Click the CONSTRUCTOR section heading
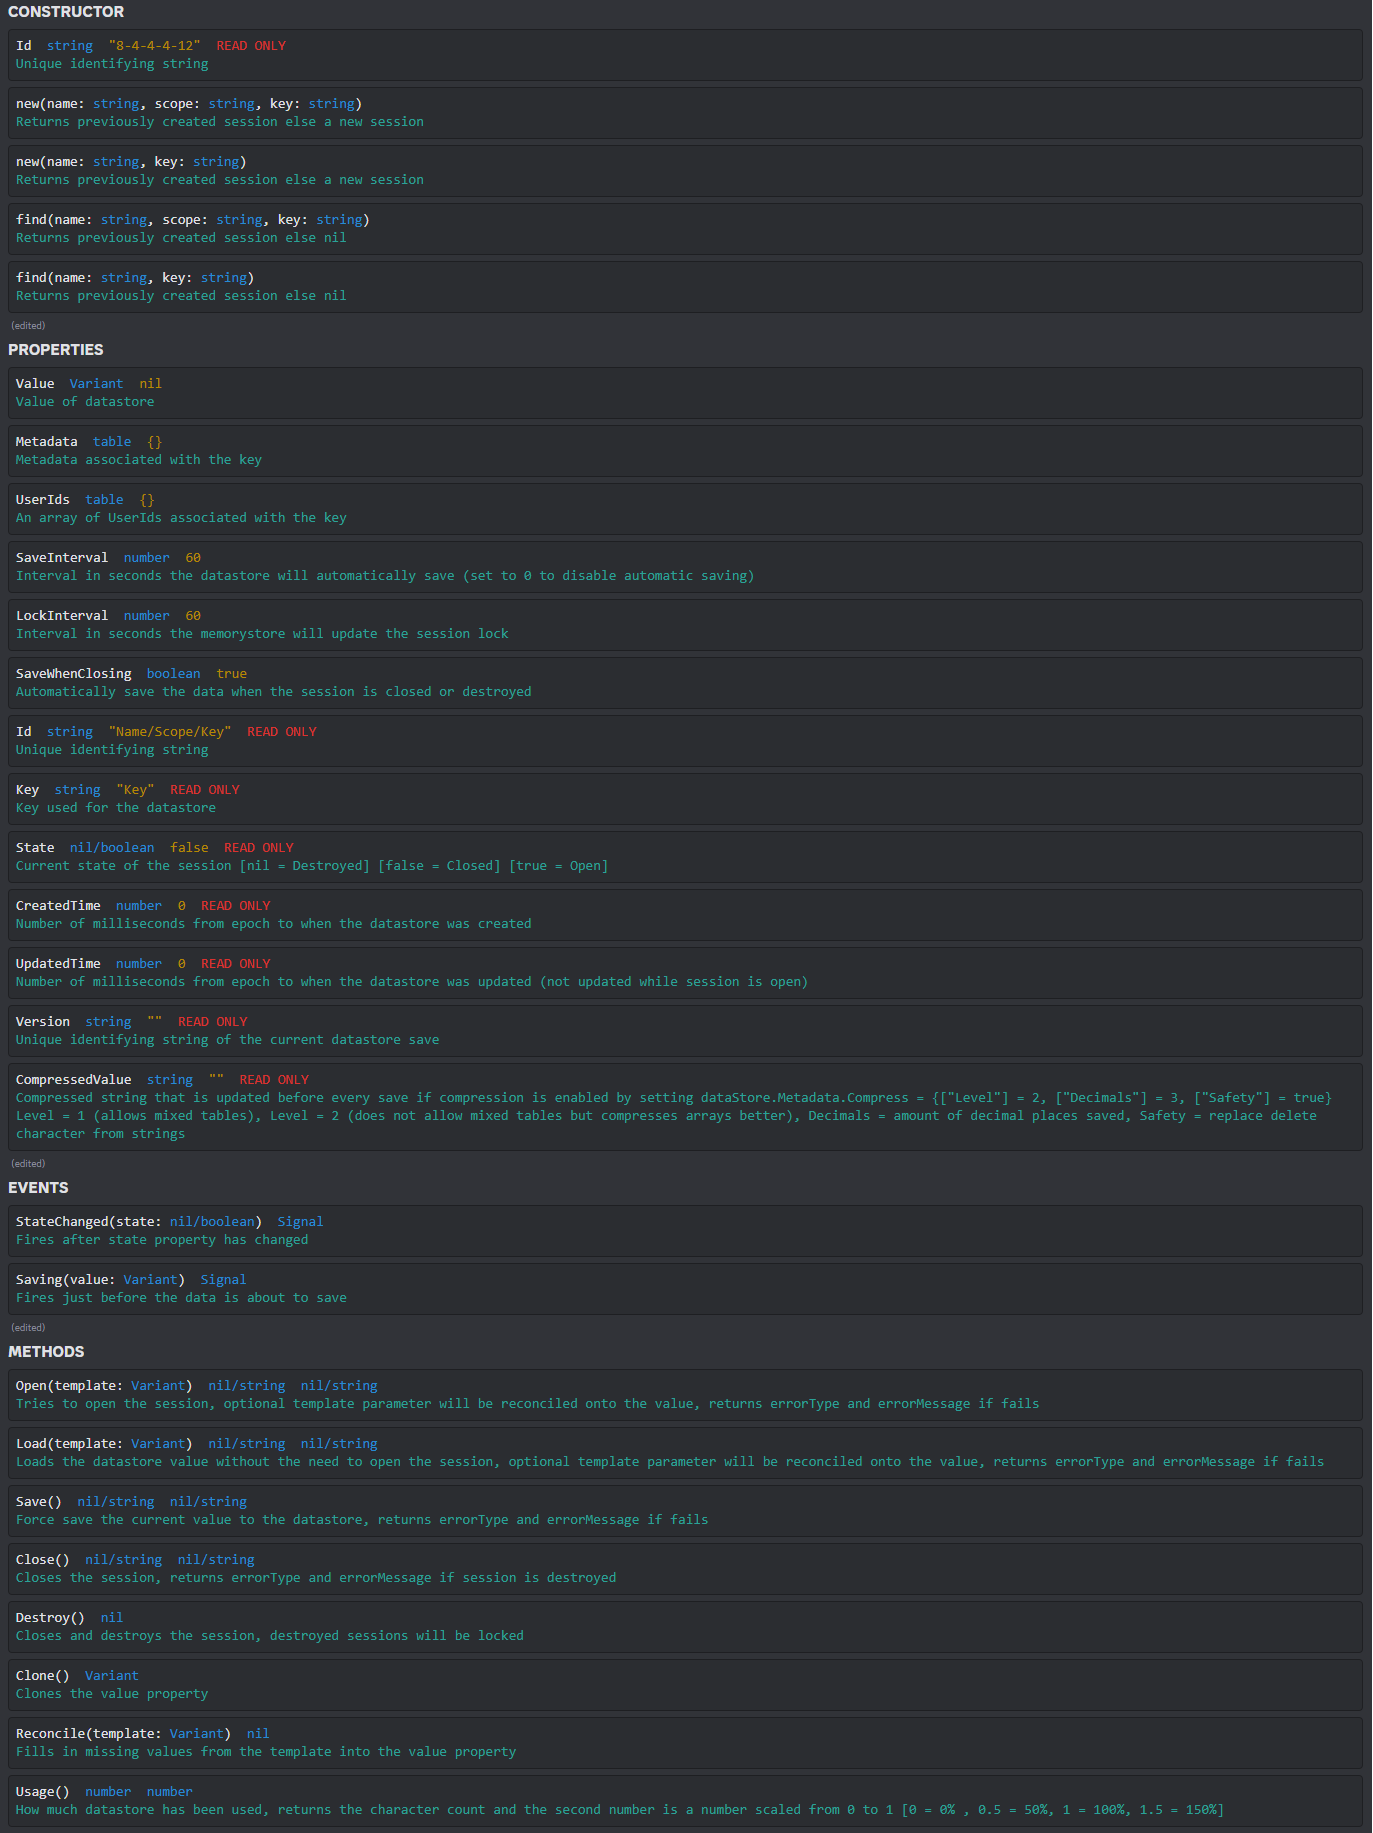The width and height of the screenshot is (1373, 1833). [66, 12]
